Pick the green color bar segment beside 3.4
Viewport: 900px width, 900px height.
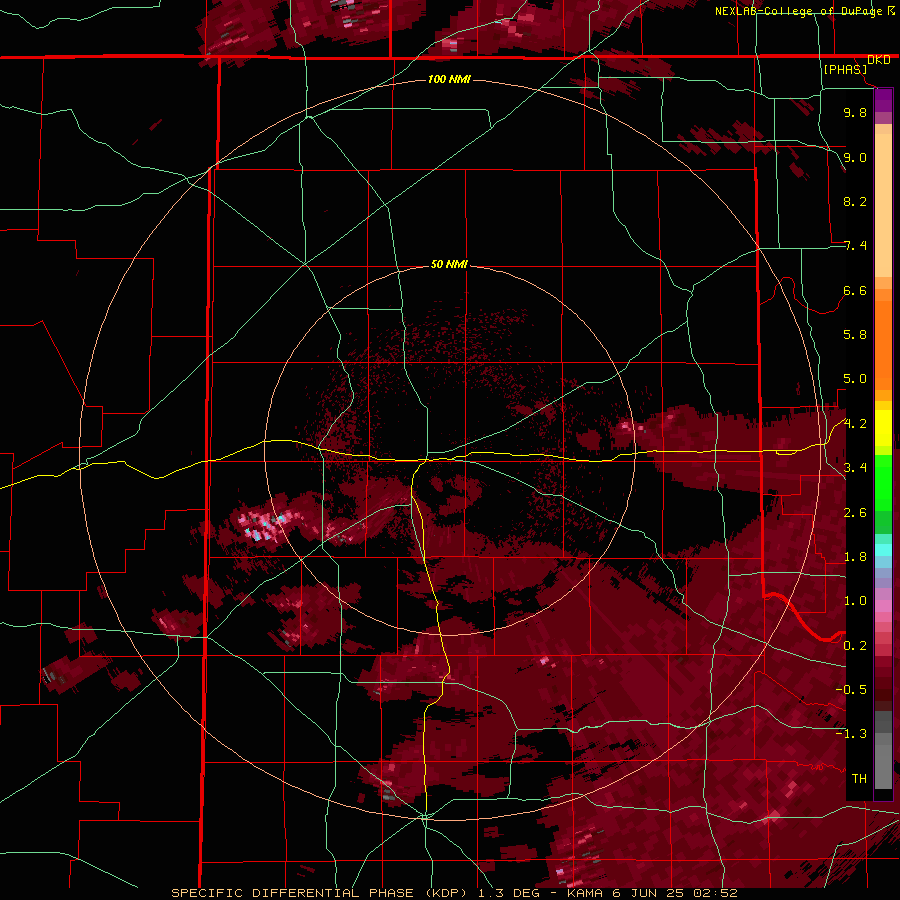click(883, 481)
